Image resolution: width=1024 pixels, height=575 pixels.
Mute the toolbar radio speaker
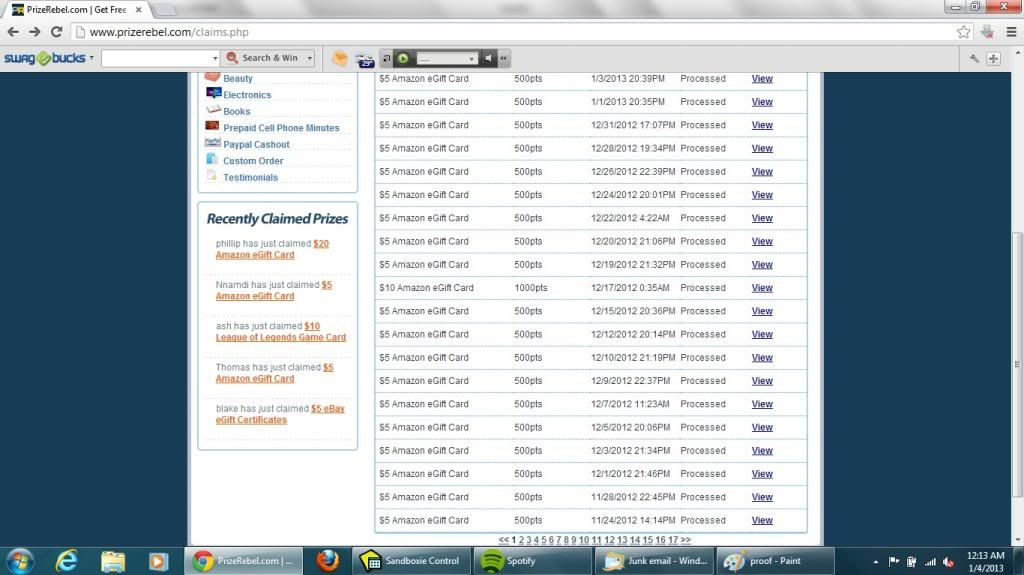click(x=488, y=58)
